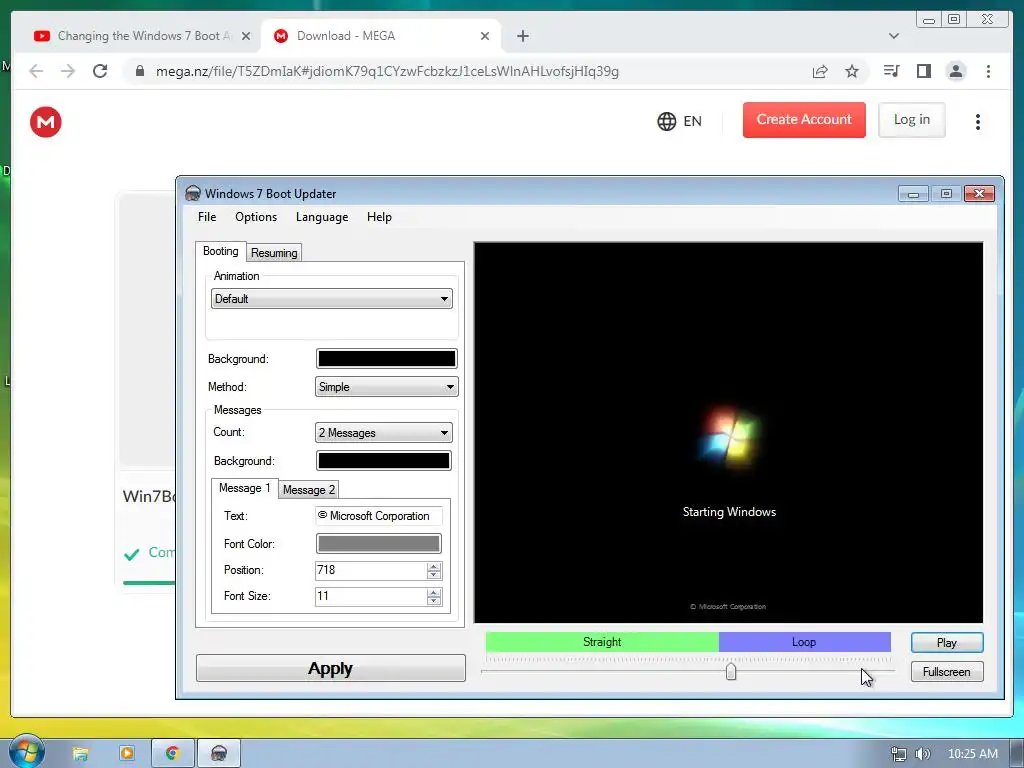Select the Booting tab
Image resolution: width=1024 pixels, height=768 pixels.
point(221,251)
